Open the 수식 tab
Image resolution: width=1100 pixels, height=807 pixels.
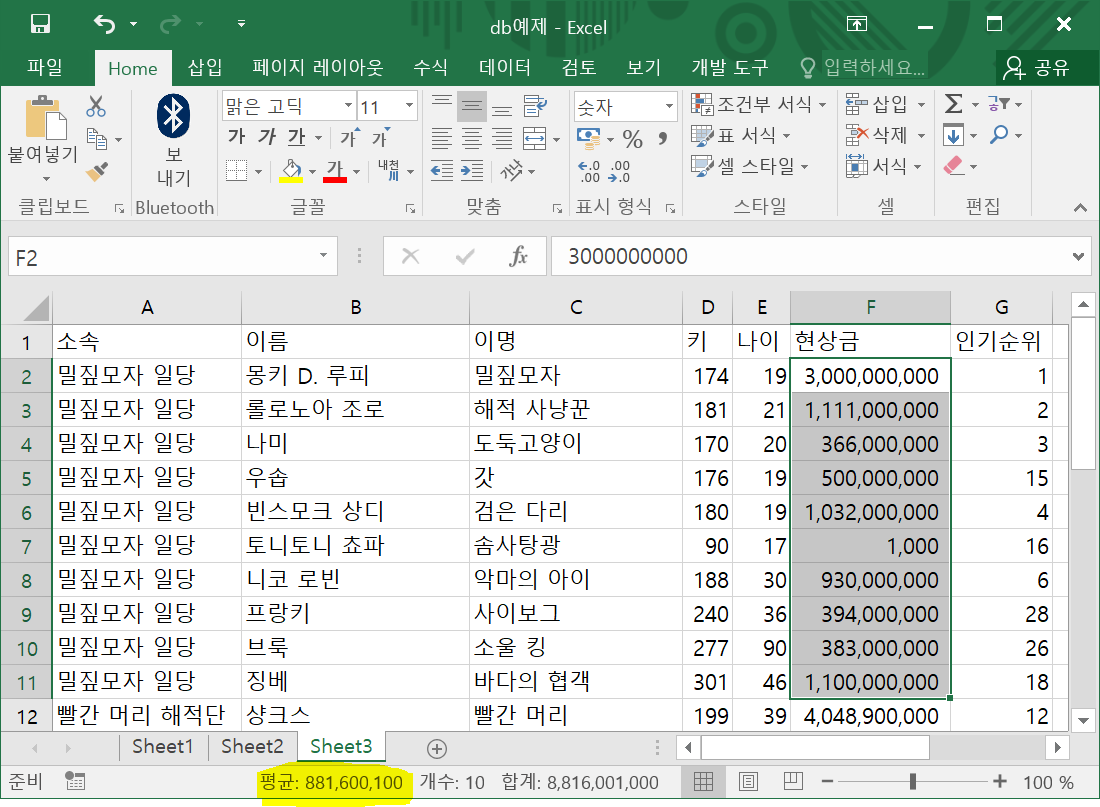pos(430,67)
